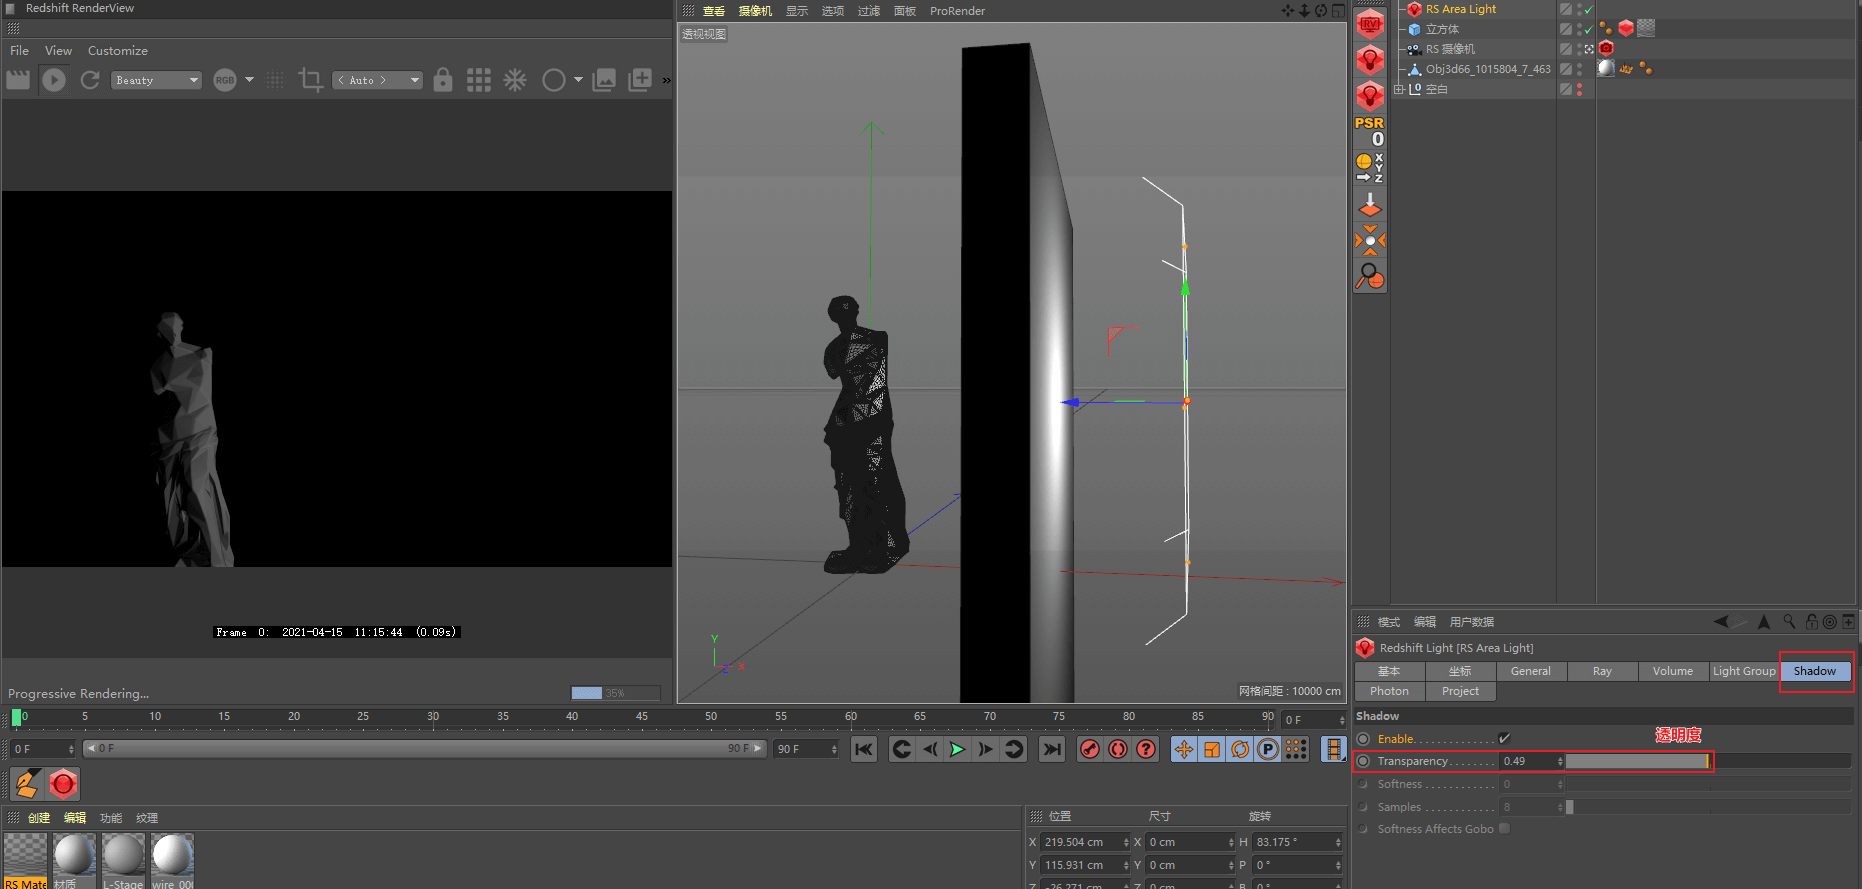Go to start of timeline
Screen dimensions: 1862x889
[864, 749]
